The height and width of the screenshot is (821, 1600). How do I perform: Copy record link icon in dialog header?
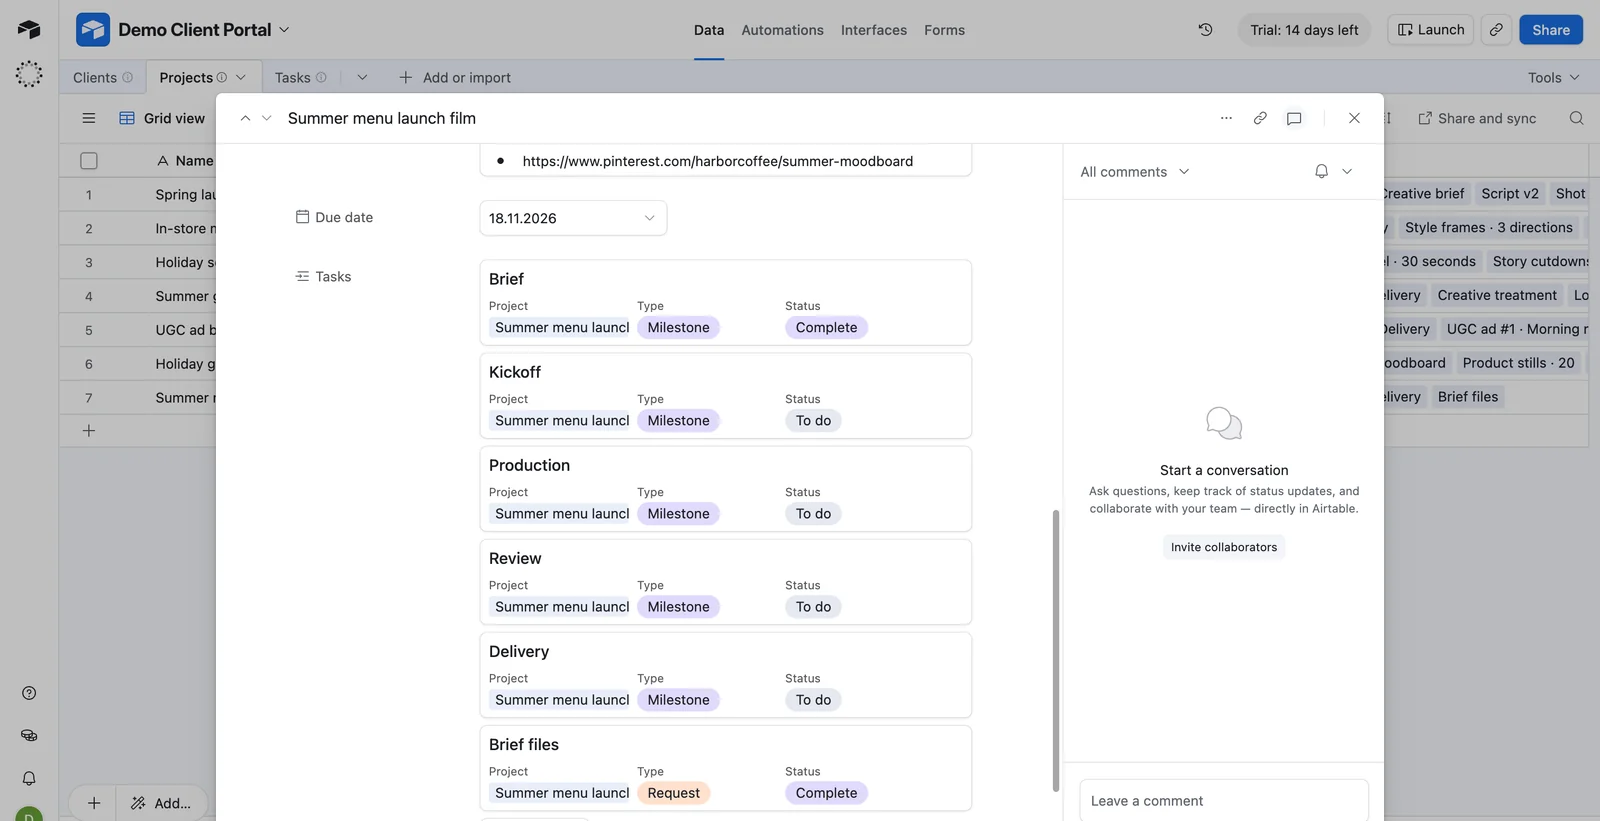coord(1260,118)
